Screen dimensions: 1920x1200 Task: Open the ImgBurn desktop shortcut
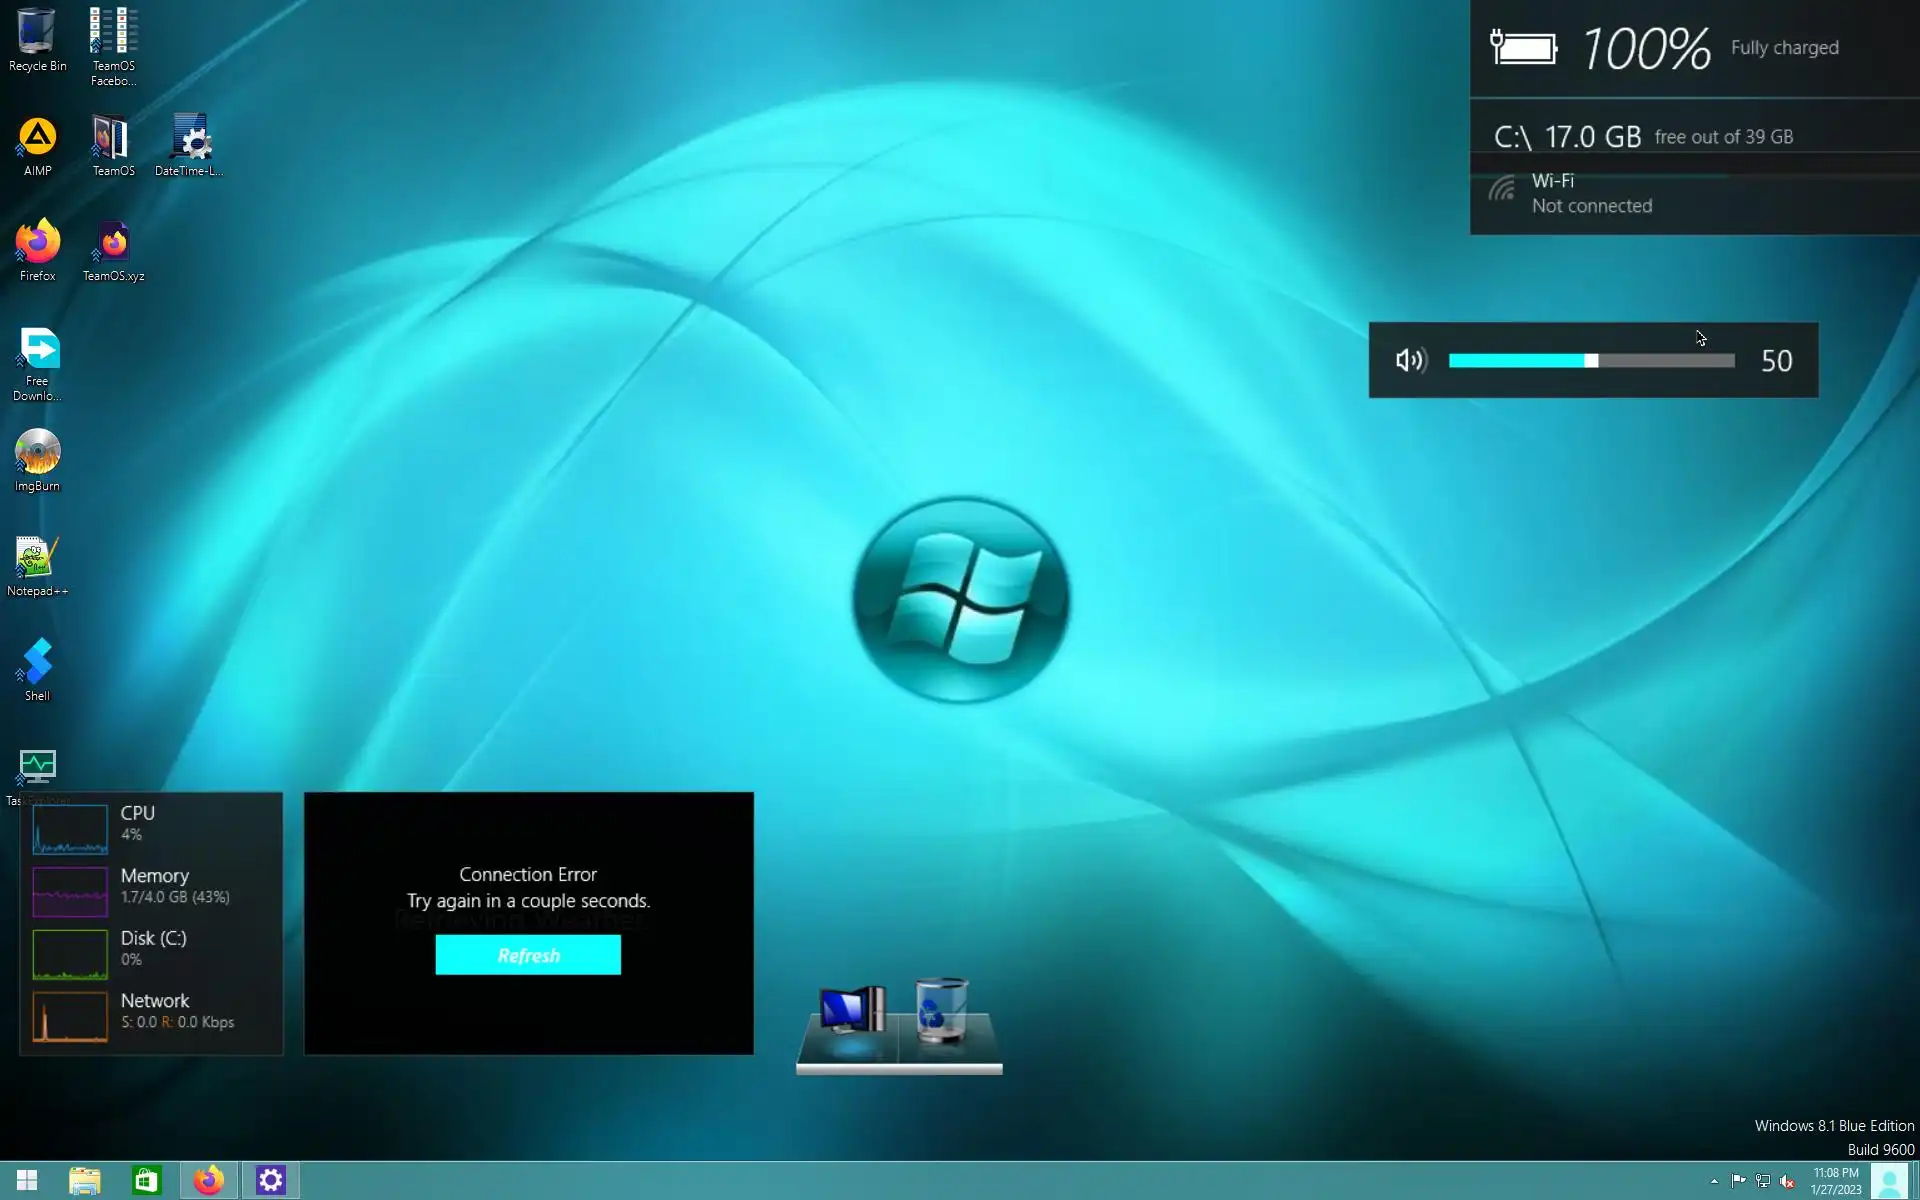click(x=37, y=459)
